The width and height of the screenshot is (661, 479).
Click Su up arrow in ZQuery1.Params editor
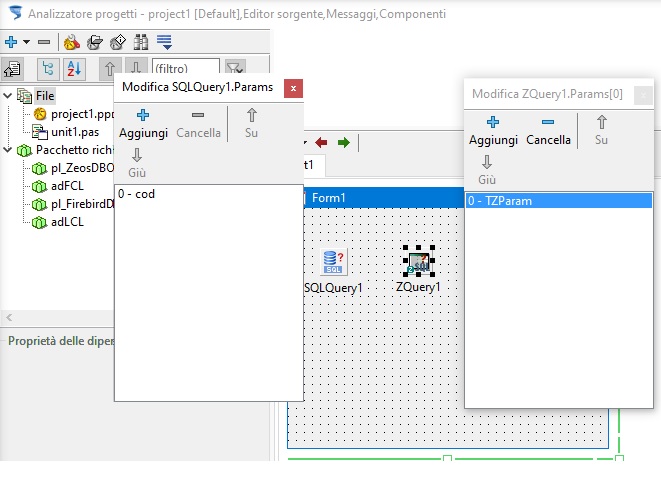pos(602,131)
